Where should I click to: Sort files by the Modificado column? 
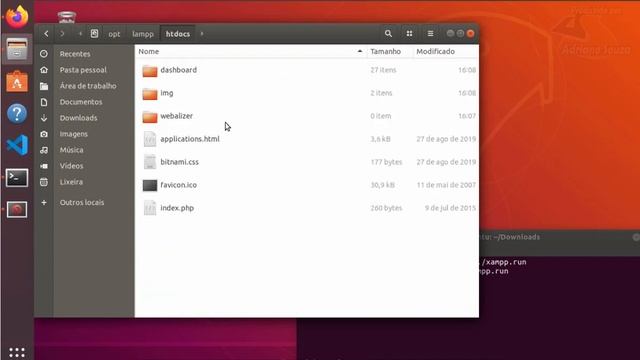[436, 51]
